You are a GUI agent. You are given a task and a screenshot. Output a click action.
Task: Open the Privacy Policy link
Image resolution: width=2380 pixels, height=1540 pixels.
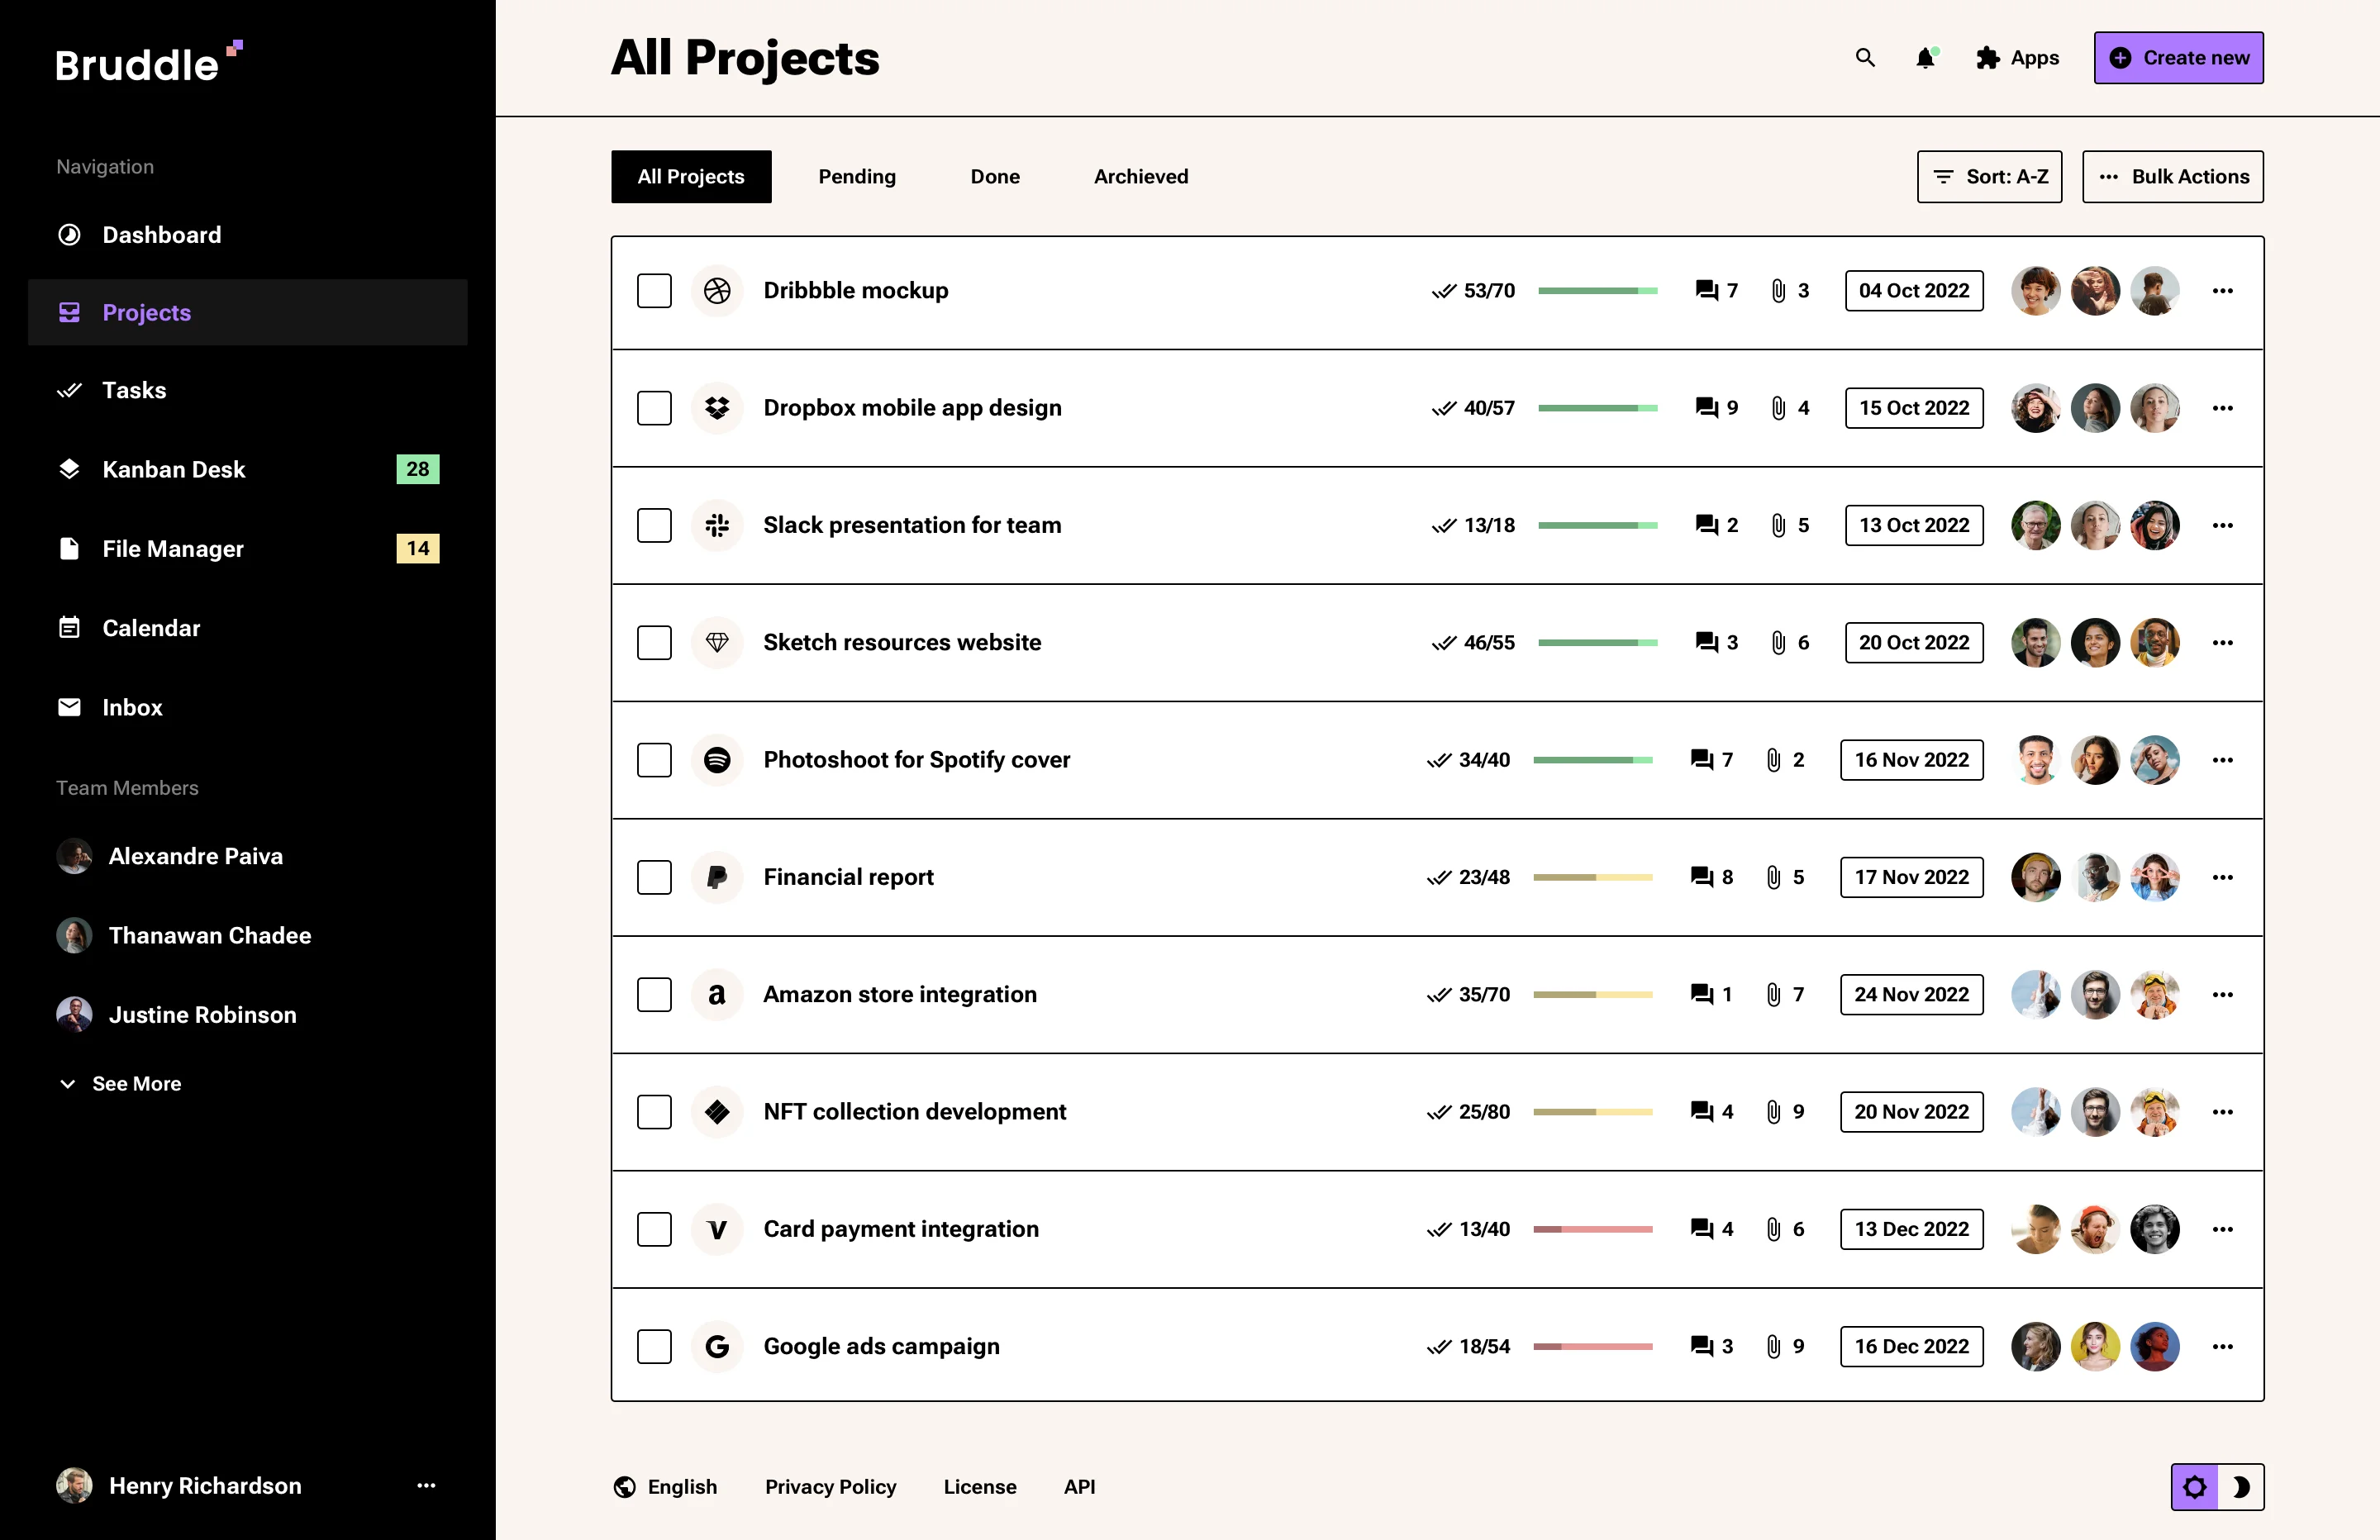coord(830,1487)
